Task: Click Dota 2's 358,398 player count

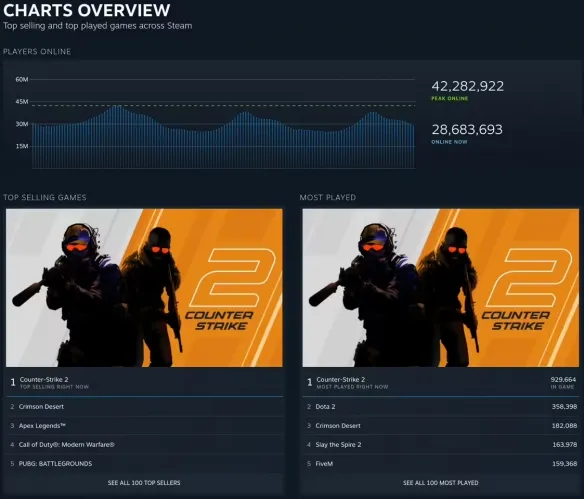Action: point(564,407)
